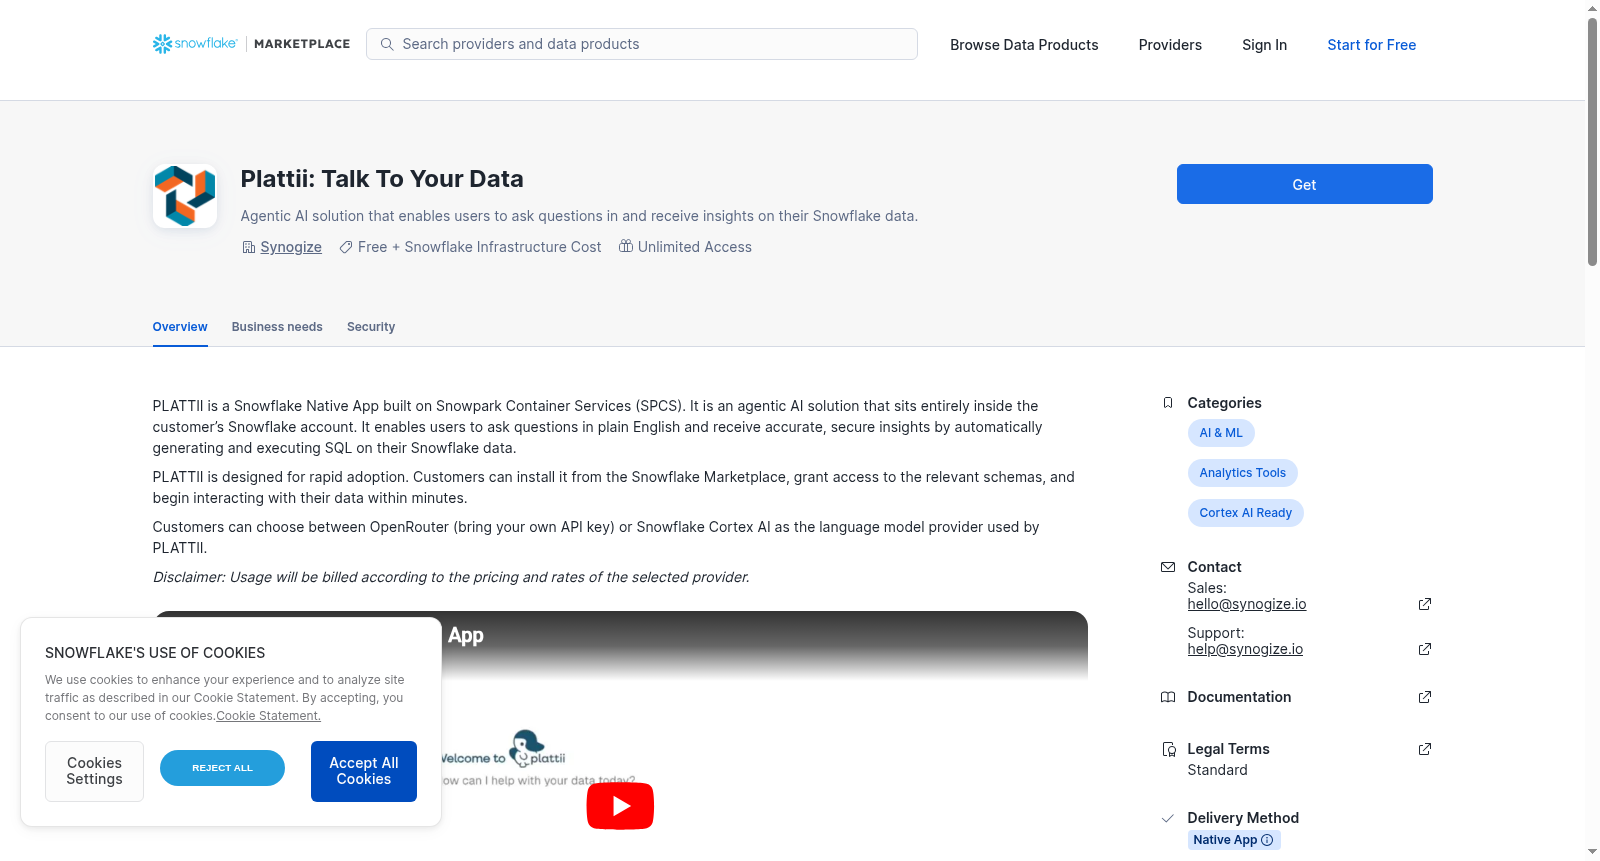1600x861 pixels.
Task: Click the price tag icon
Action: click(346, 247)
